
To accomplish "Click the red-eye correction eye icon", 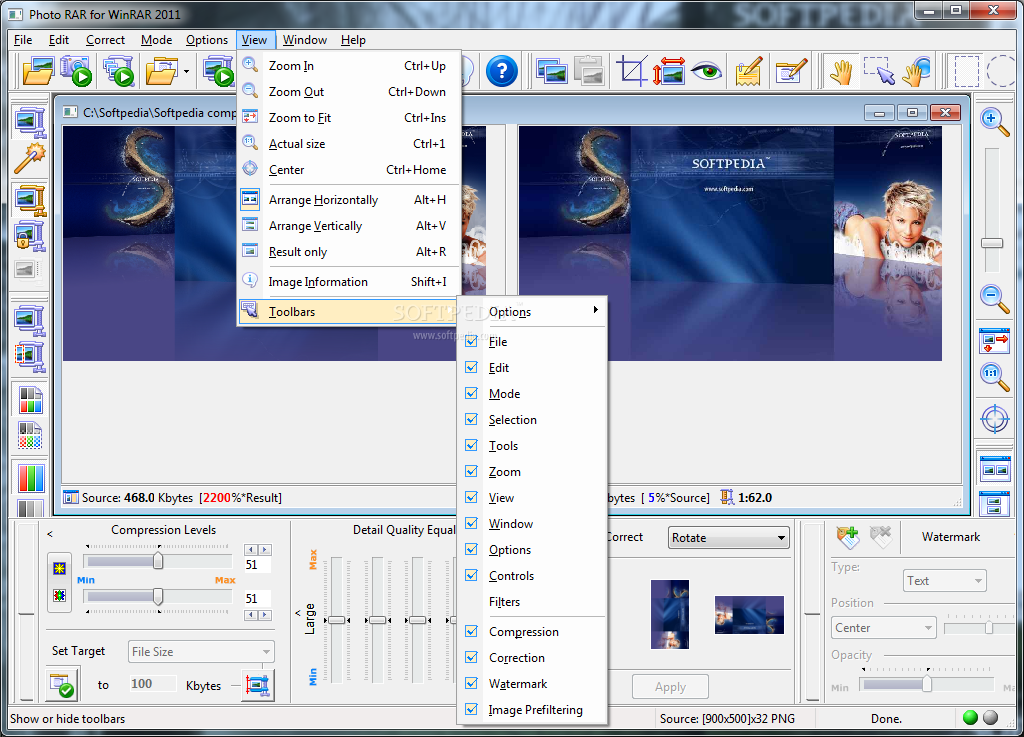I will pos(707,71).
